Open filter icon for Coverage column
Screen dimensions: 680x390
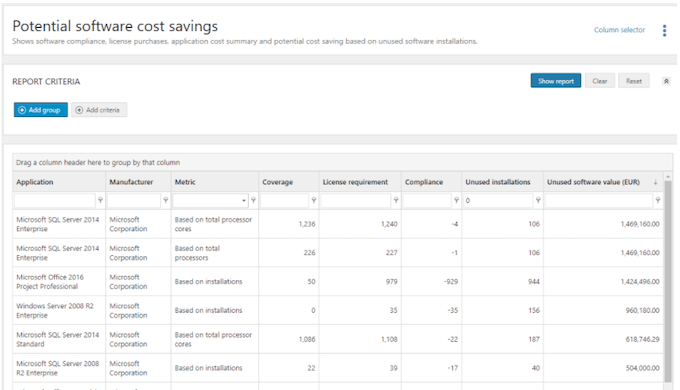coord(314,200)
